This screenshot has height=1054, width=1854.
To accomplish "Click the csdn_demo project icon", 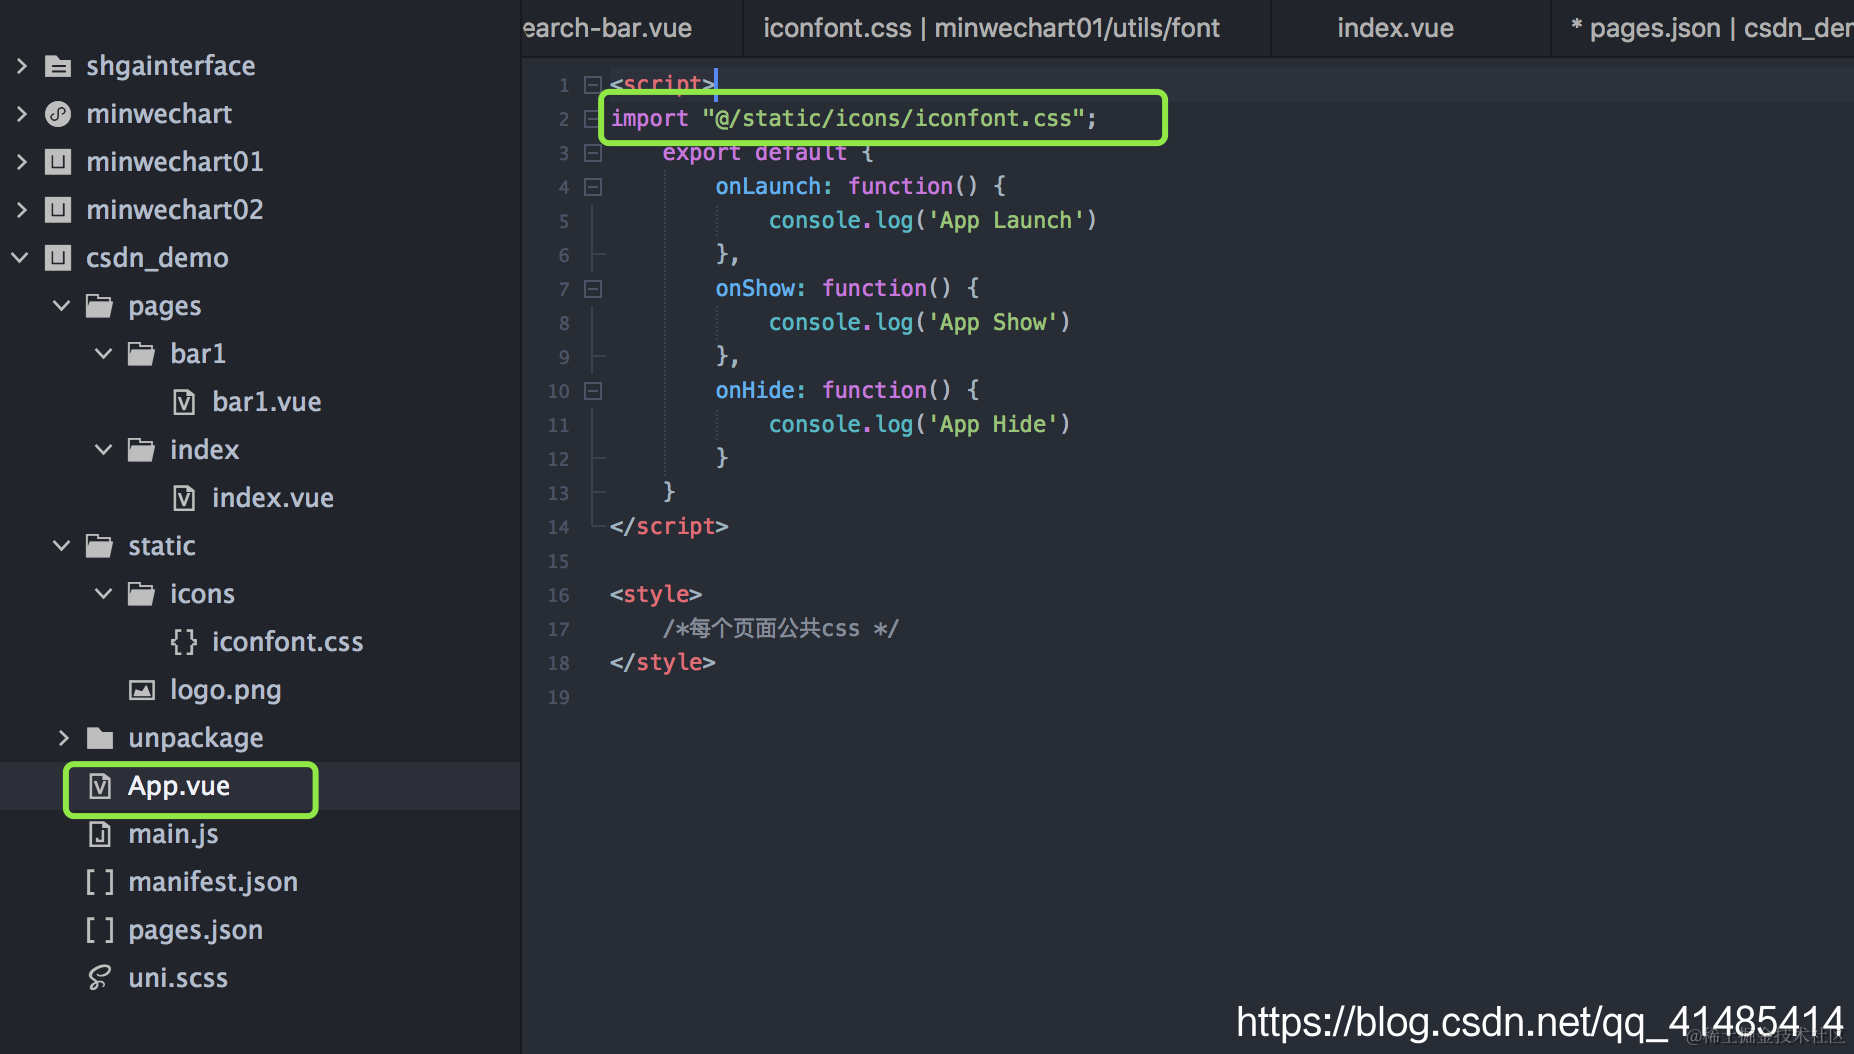I will tap(59, 258).
